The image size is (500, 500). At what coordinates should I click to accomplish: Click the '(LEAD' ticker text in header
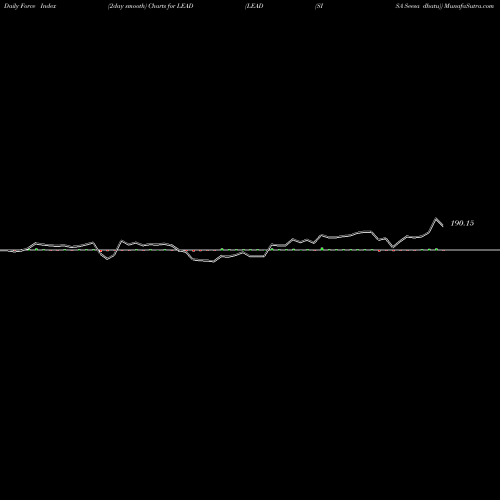[x=254, y=6]
